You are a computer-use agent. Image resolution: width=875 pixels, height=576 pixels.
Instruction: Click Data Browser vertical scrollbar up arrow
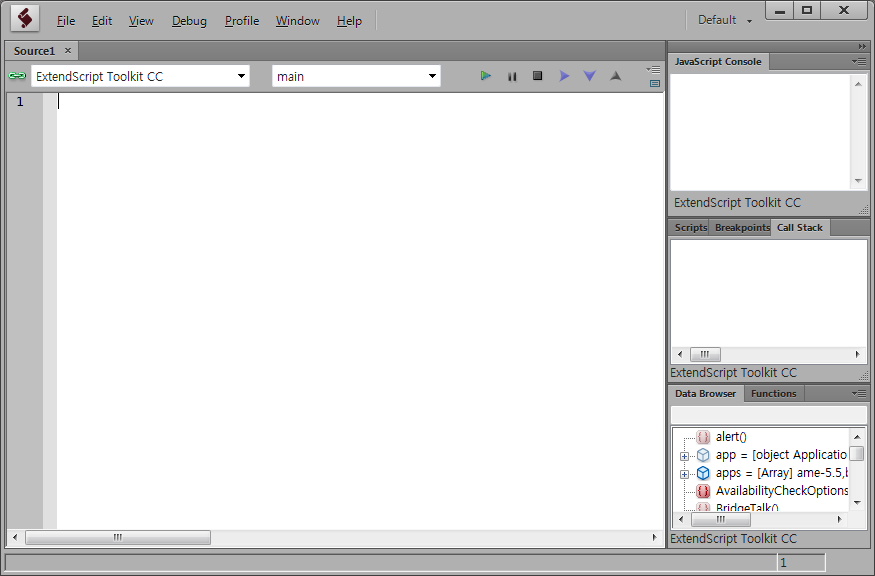pos(858,436)
